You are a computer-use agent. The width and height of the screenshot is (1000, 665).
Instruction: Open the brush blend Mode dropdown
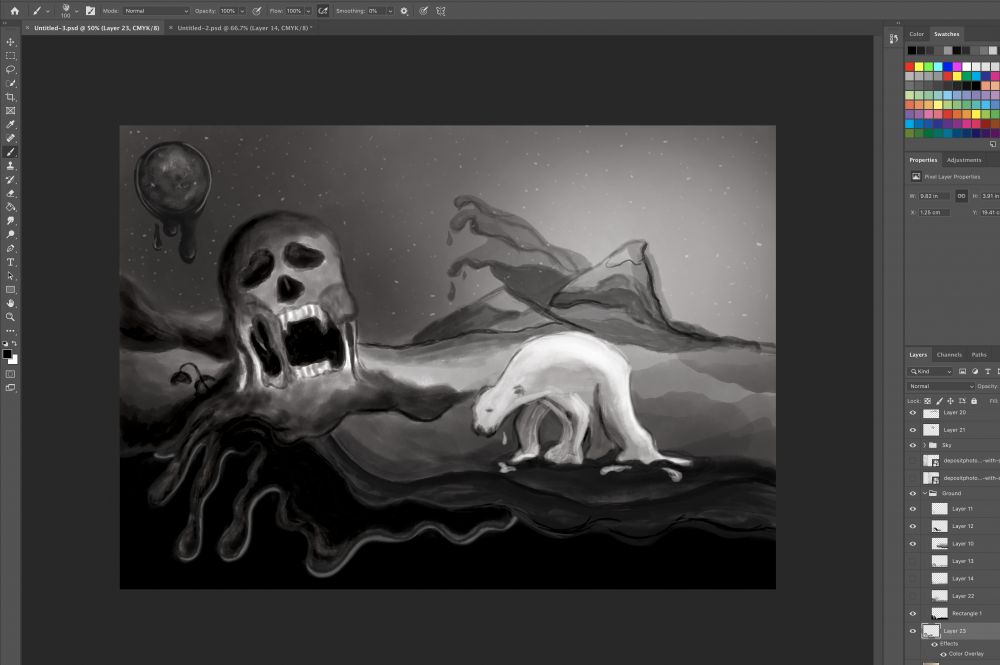pos(155,10)
